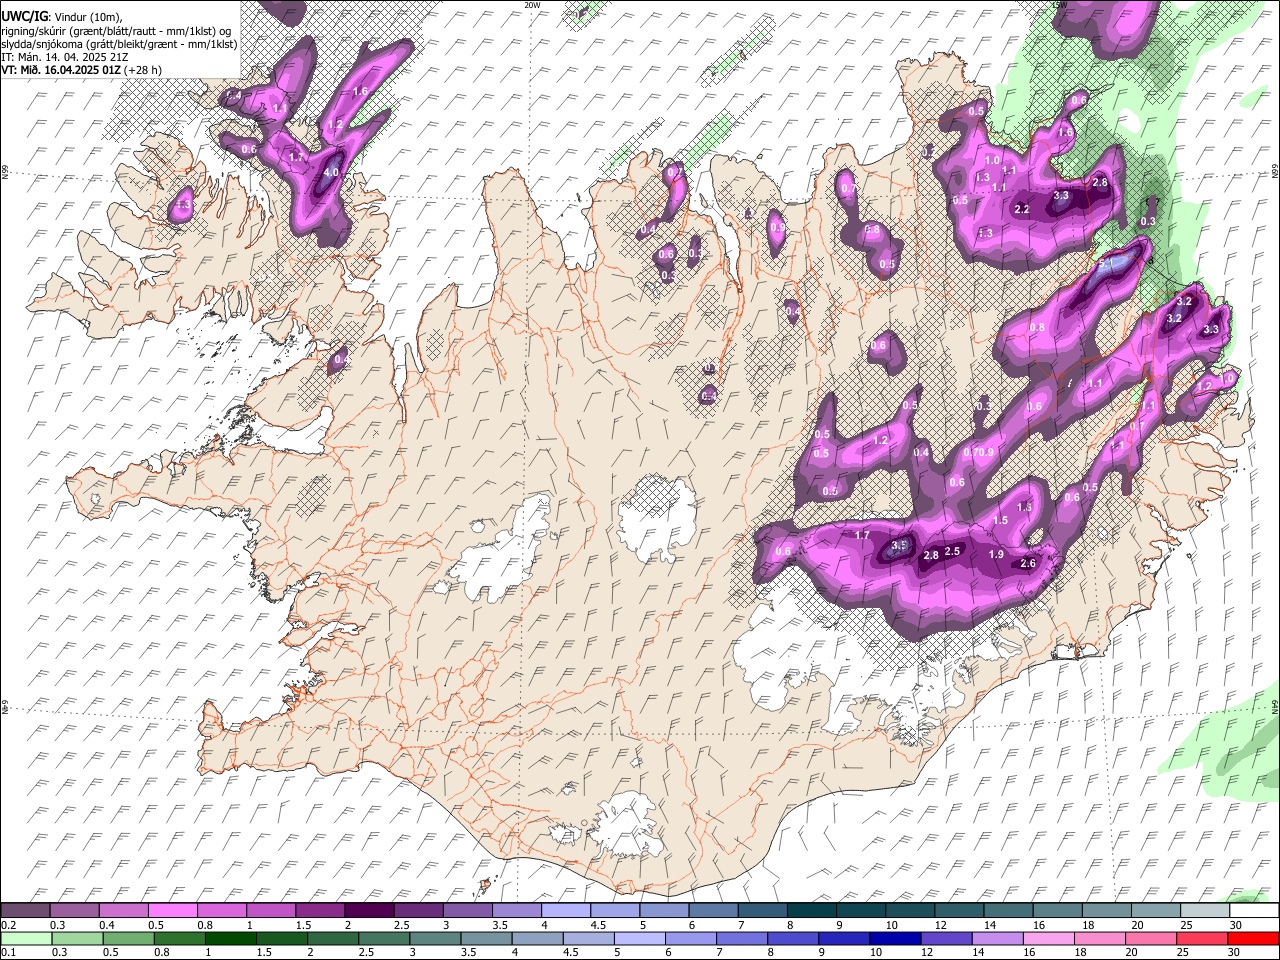Image resolution: width=1280 pixels, height=960 pixels.
Task: Click the pale grey 25 mm snow legend swatch
Action: (1204, 911)
